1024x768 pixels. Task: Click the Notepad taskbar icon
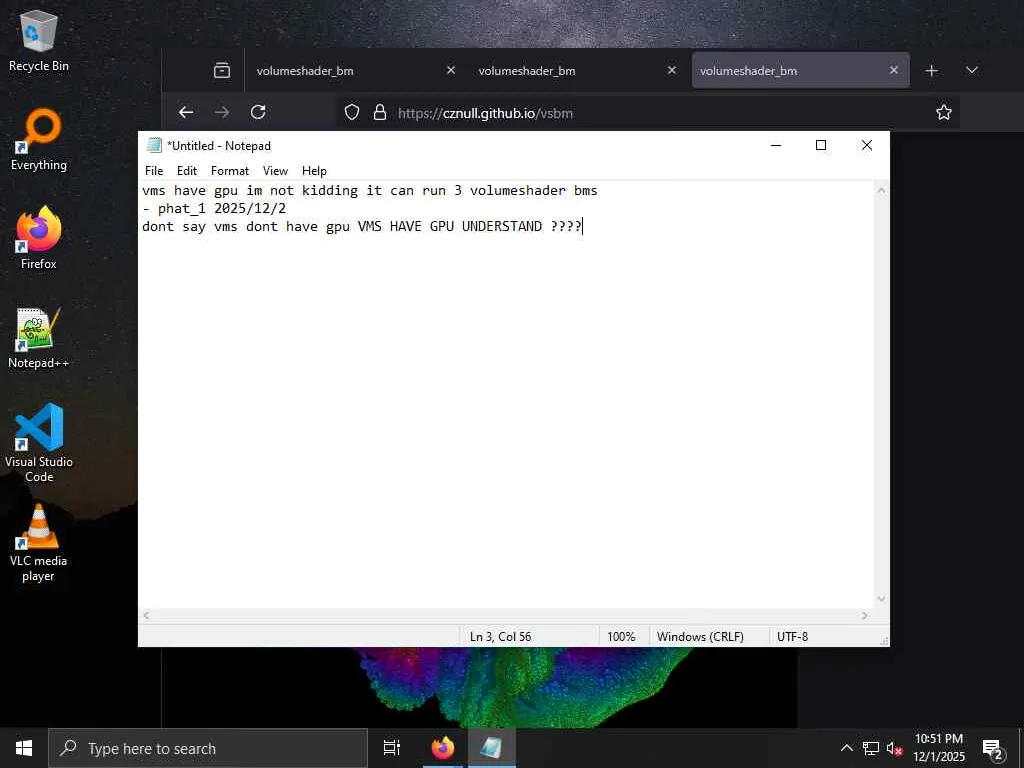click(x=492, y=748)
